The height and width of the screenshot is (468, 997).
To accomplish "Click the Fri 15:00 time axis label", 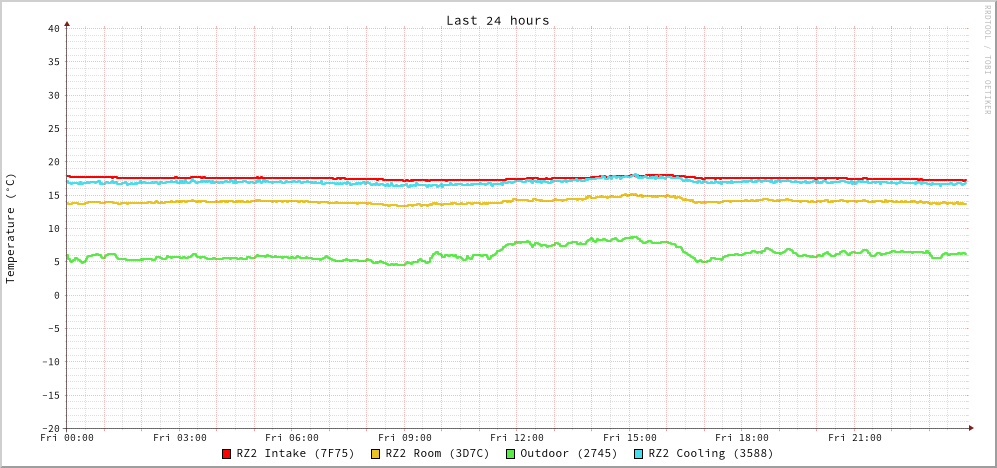I will 630,438.
